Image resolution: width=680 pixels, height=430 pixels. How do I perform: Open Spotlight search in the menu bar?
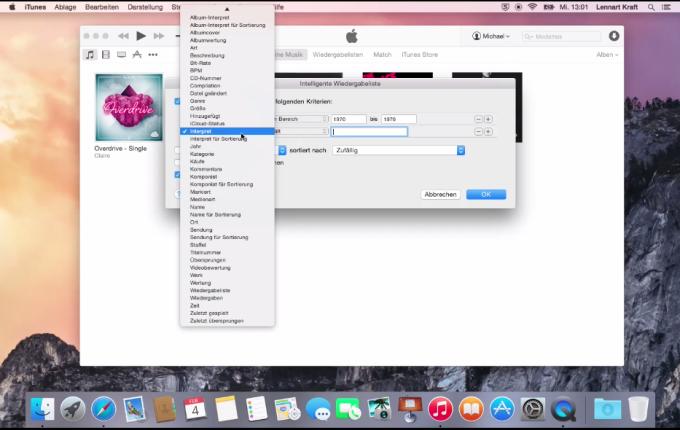coord(651,7)
